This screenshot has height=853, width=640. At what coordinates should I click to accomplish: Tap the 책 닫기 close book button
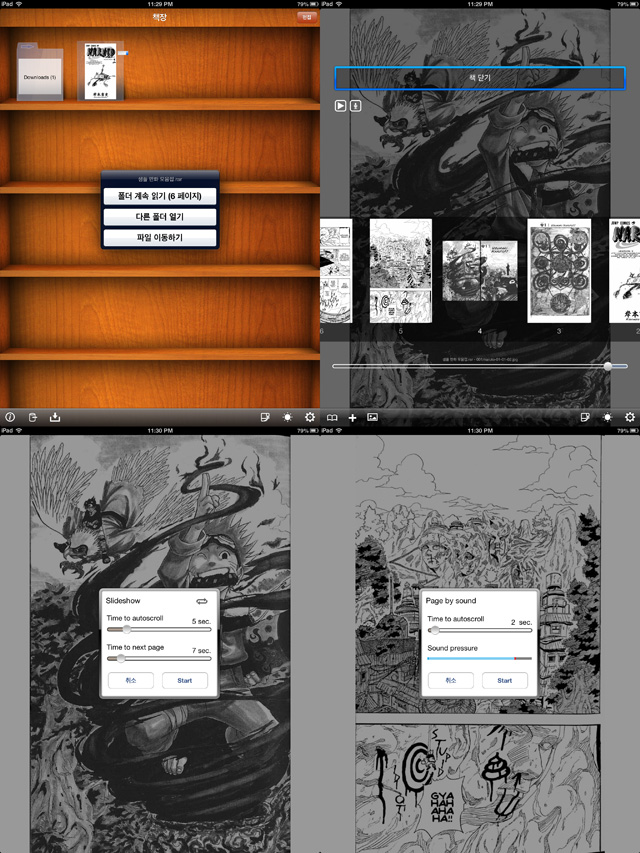(x=480, y=78)
